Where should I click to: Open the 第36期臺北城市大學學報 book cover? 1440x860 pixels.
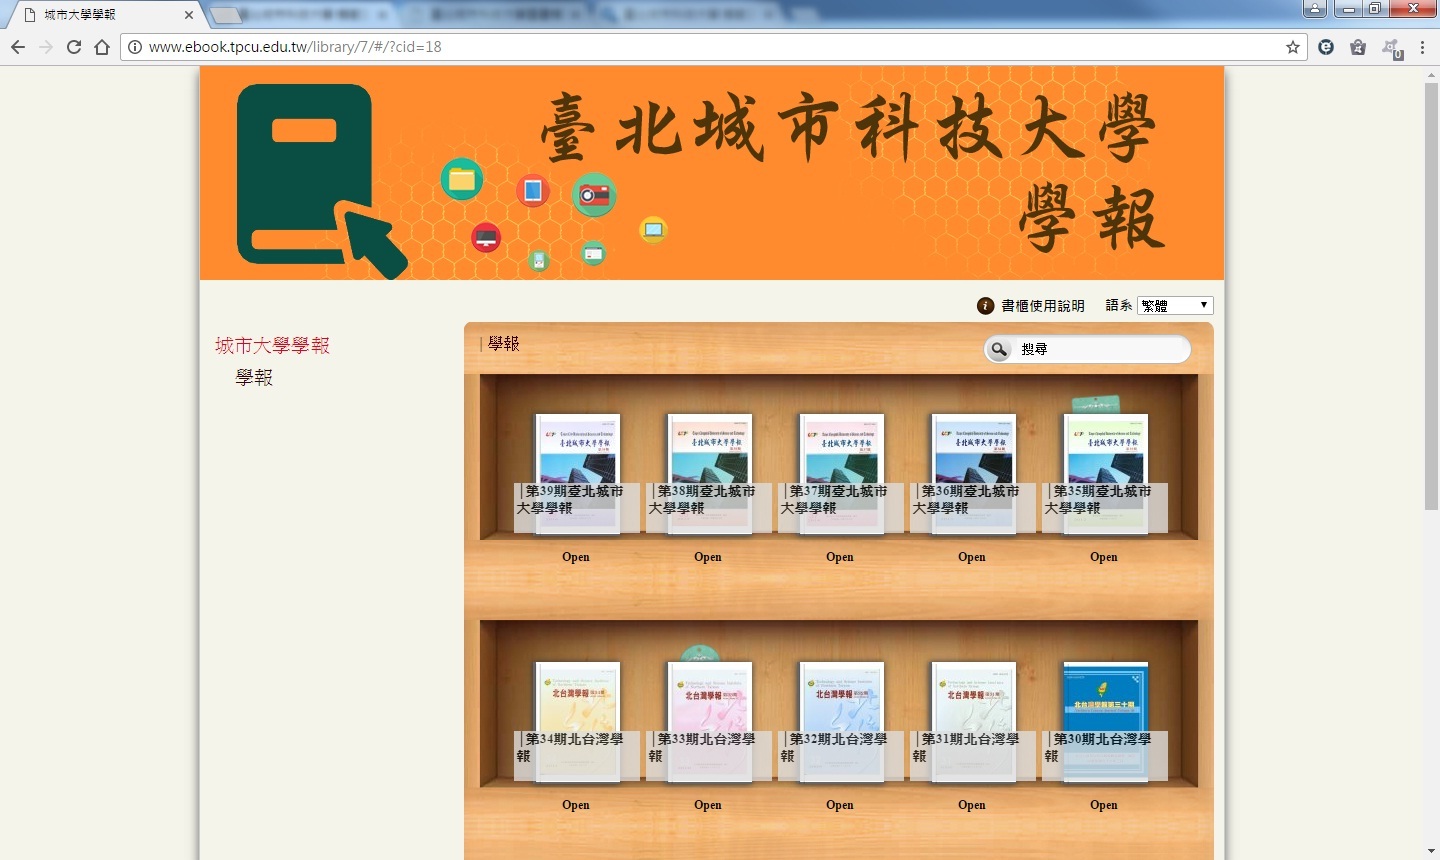[974, 474]
